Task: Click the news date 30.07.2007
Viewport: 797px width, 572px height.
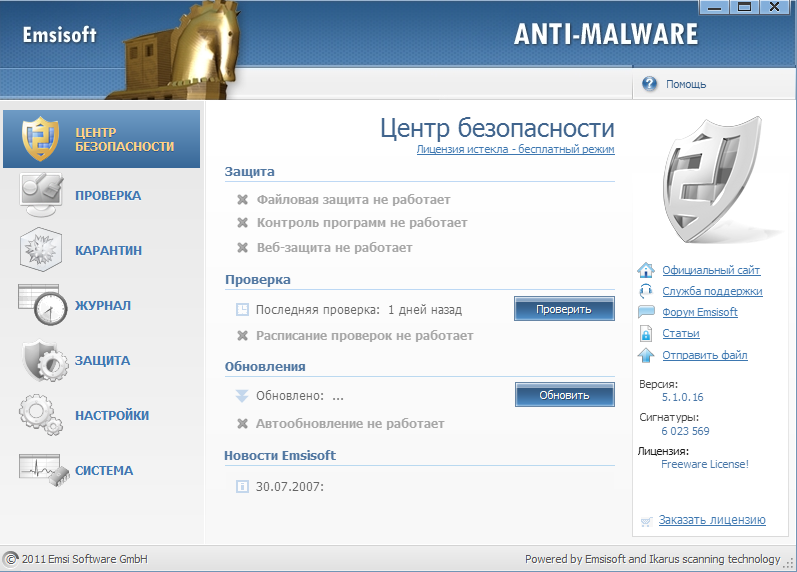Action: [290, 487]
